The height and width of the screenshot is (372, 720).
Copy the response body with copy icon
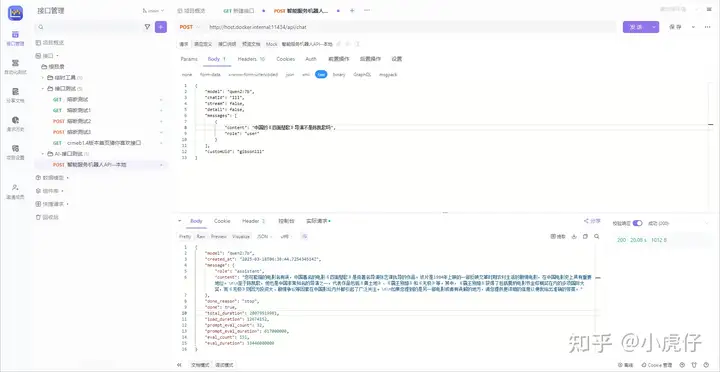click(585, 237)
